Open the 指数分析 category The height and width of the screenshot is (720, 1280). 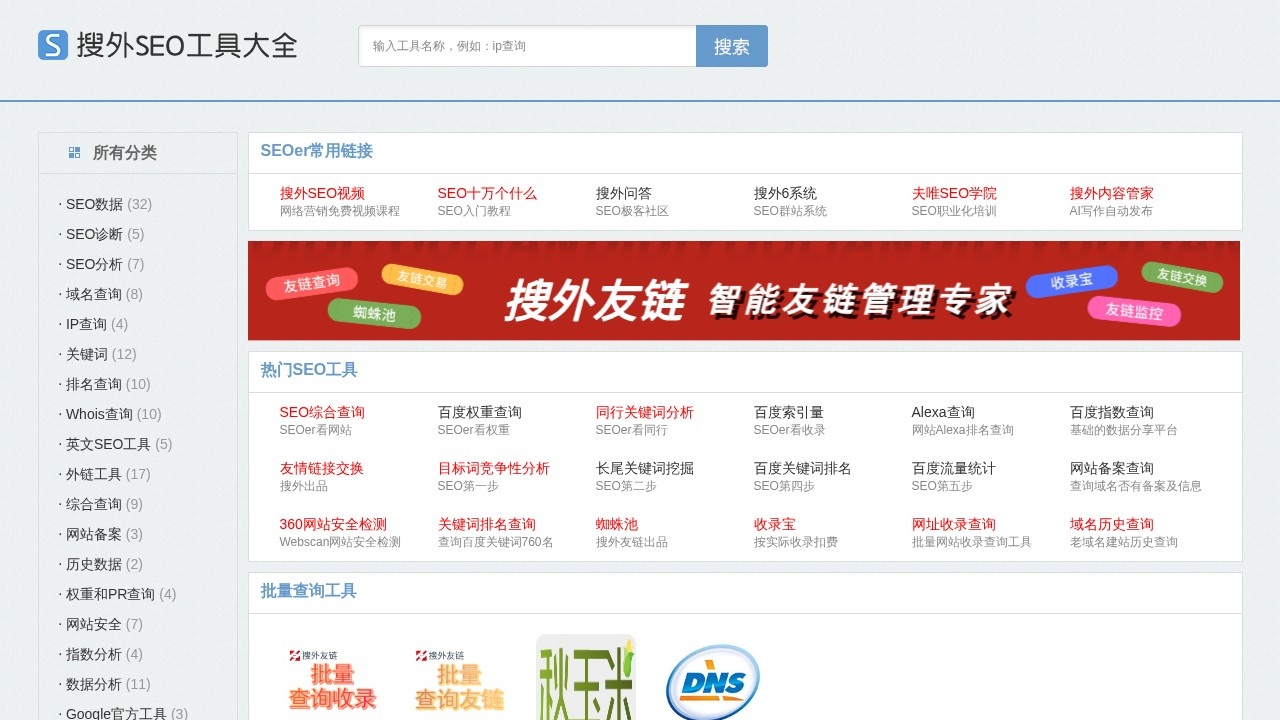pos(94,654)
